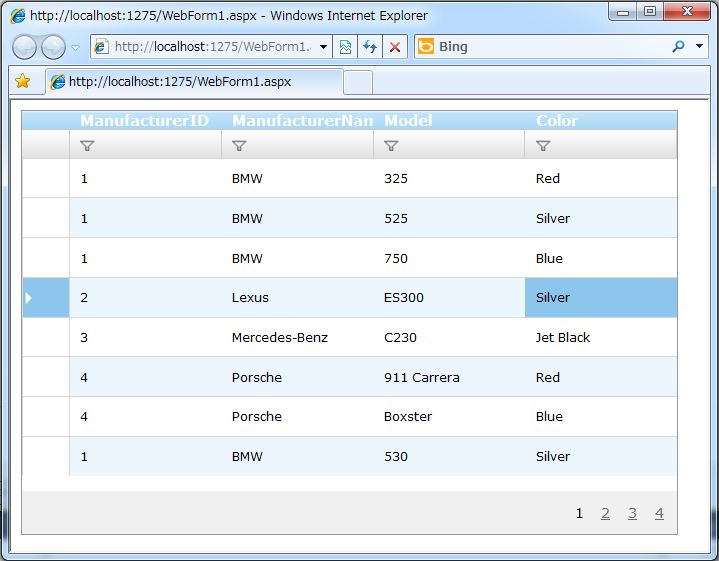Expand the address bar history dropdown
This screenshot has height=561, width=719.
(x=323, y=47)
